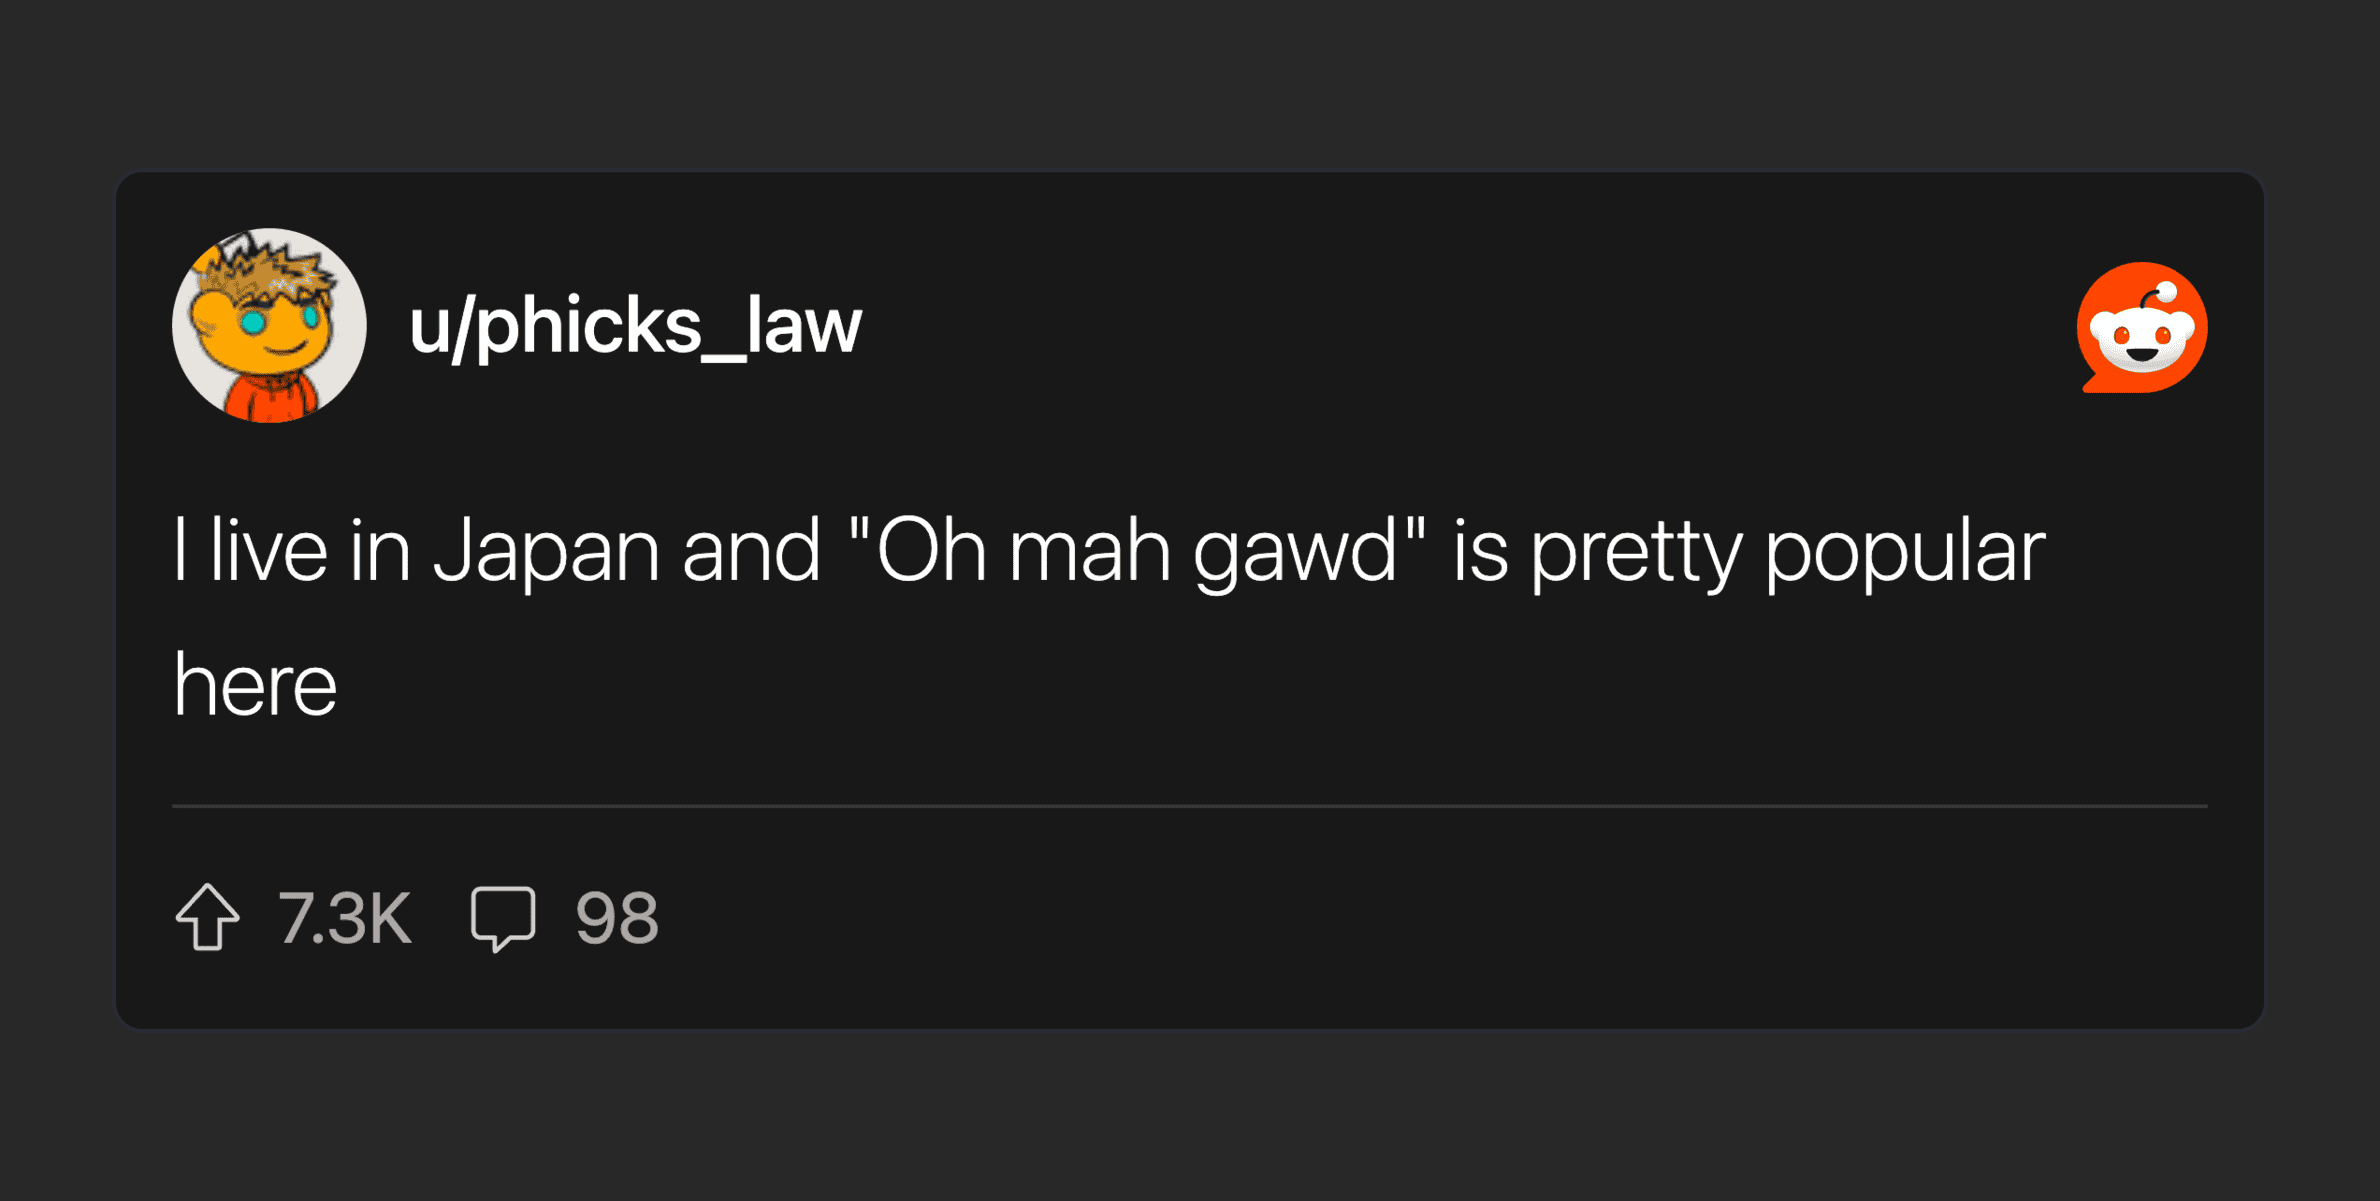Open the phicks_law user avatar
Screen dimensions: 2380x1201
pos(269,325)
